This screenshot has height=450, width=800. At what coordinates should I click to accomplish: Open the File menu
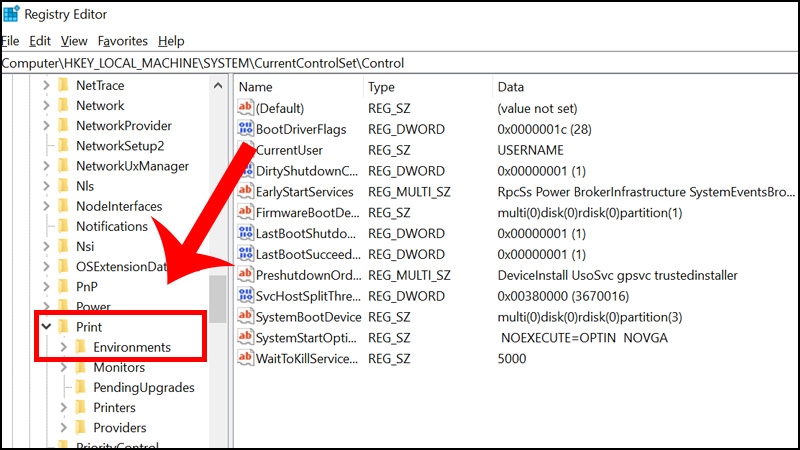(x=10, y=41)
